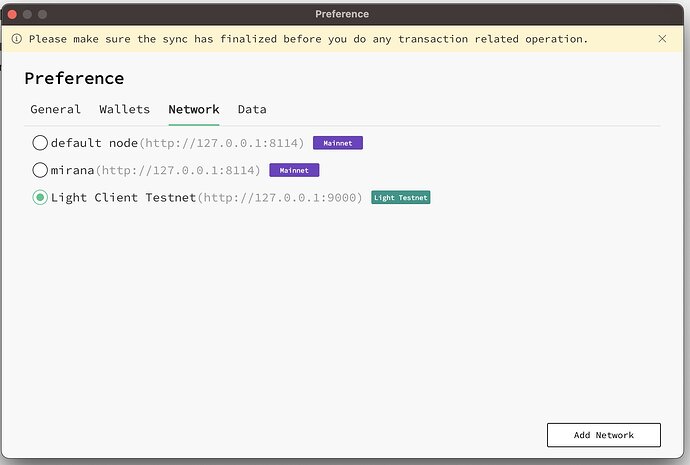Click the green Light Testnet badge
Viewport: 690px width, 465px height.
[x=400, y=198]
